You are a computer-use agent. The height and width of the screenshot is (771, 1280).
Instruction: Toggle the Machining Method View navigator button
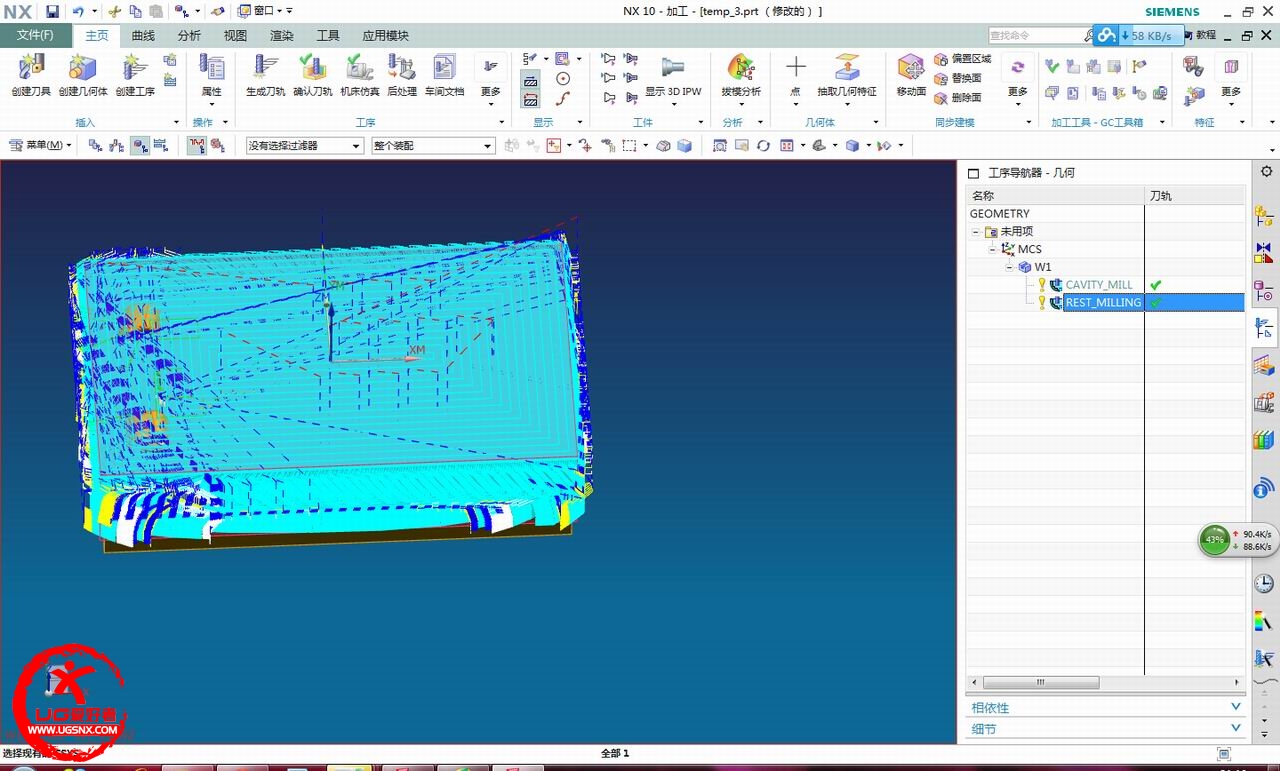click(161, 145)
